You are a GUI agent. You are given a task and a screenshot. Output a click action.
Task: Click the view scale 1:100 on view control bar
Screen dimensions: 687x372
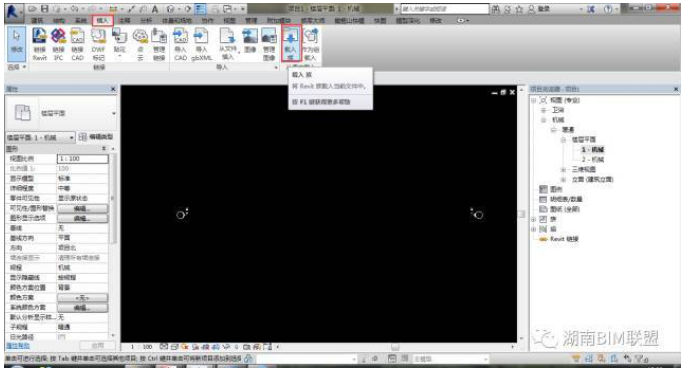click(141, 347)
